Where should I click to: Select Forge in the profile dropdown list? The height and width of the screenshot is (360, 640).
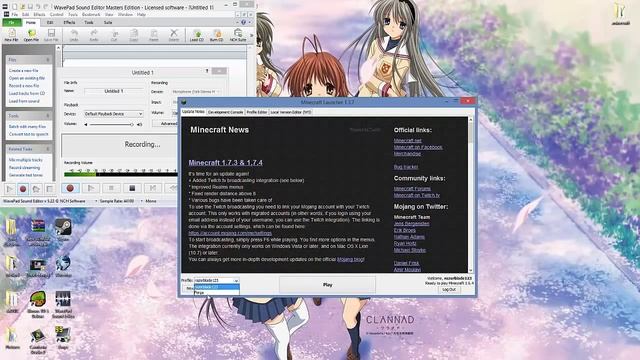(x=216, y=293)
